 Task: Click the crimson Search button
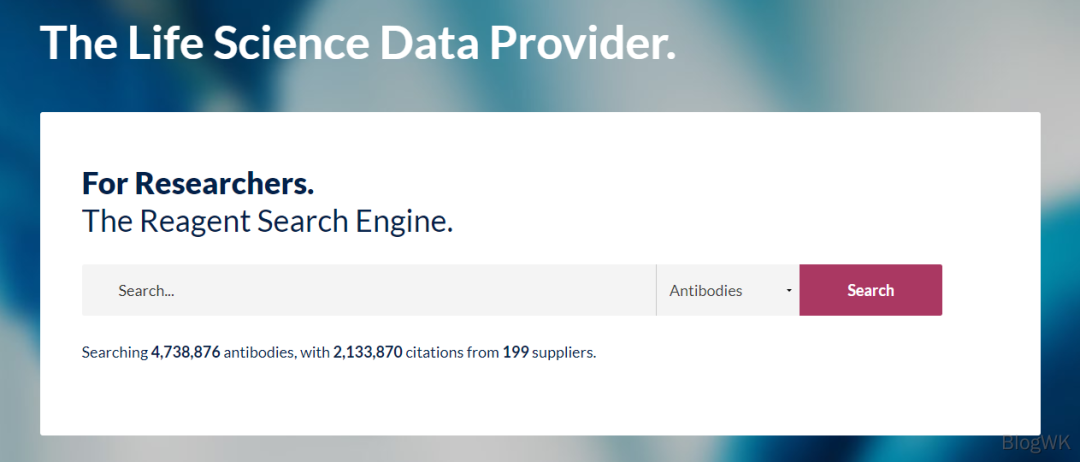871,290
